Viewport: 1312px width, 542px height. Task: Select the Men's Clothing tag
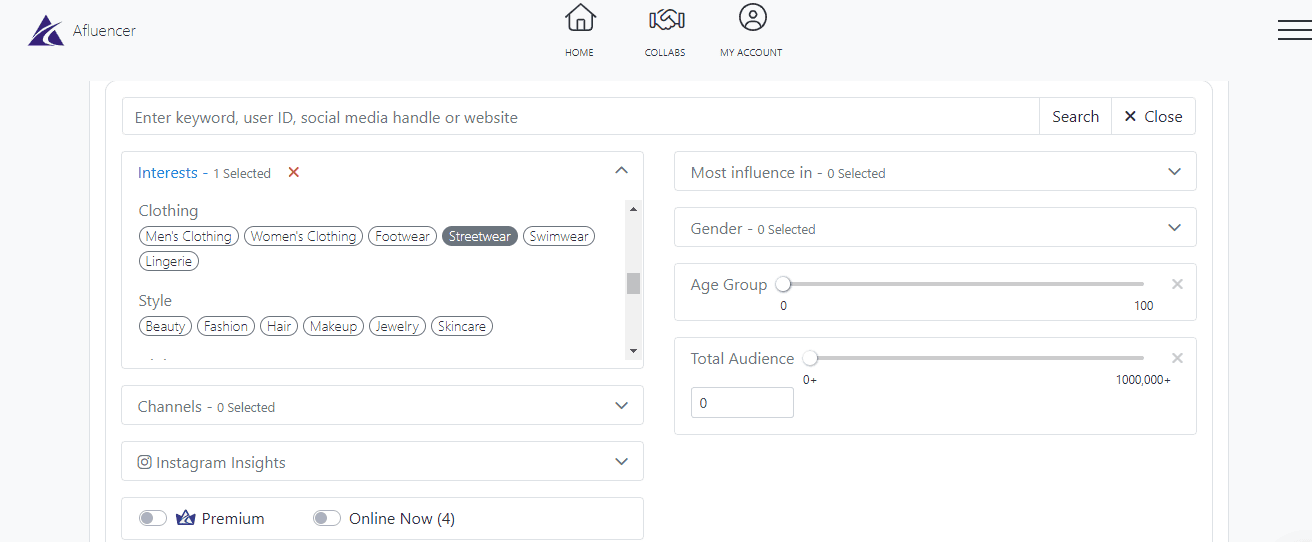188,237
